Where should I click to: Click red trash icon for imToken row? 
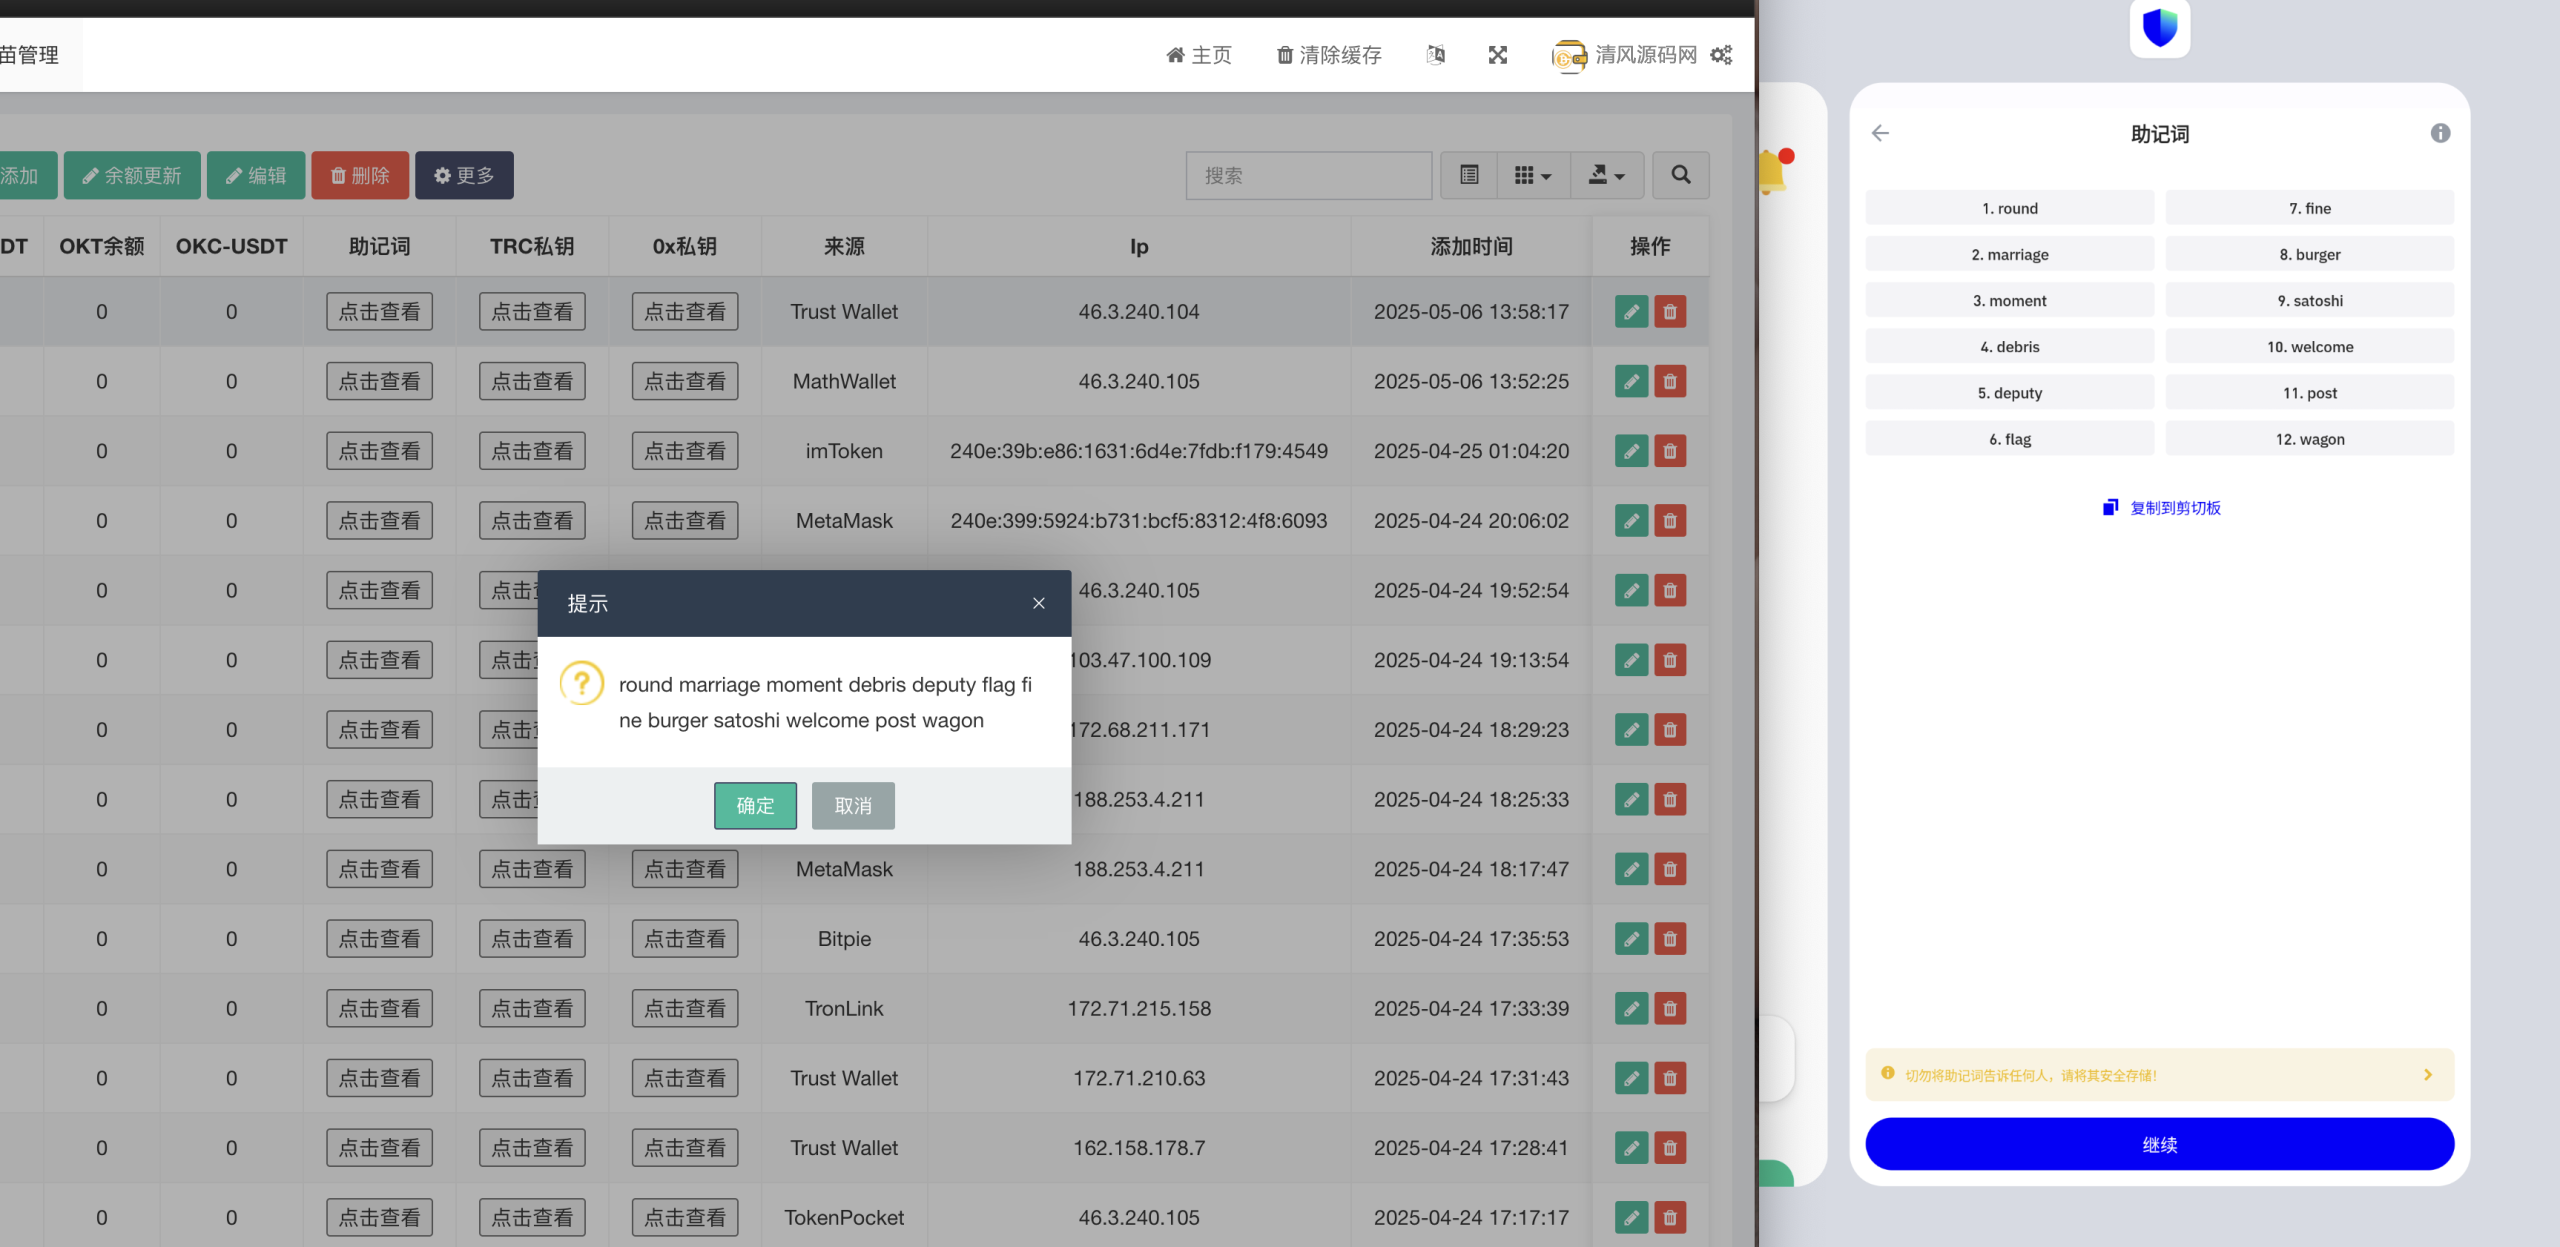(1670, 451)
